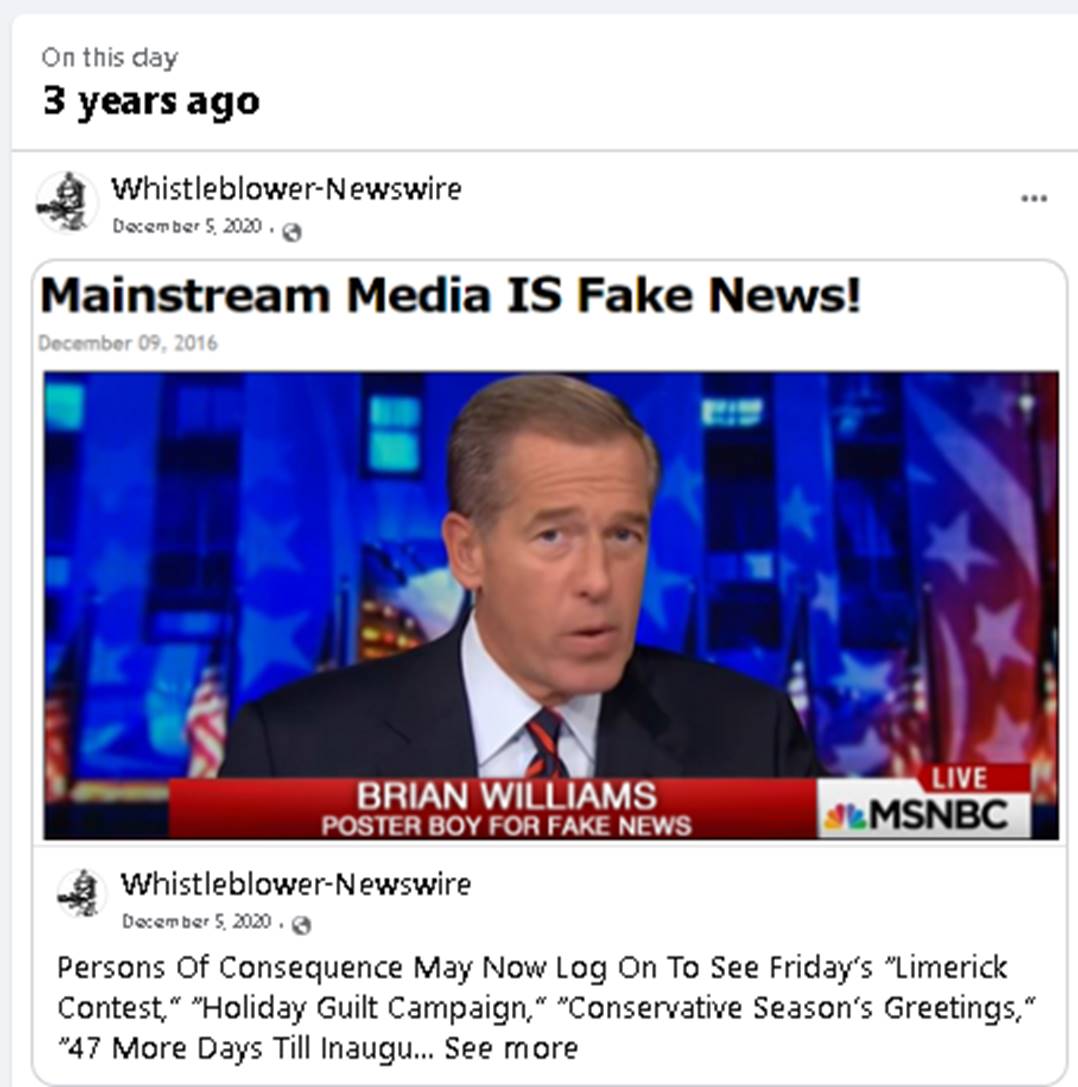The height and width of the screenshot is (1087, 1078).
Task: Click the On this day label
Action: (x=110, y=58)
